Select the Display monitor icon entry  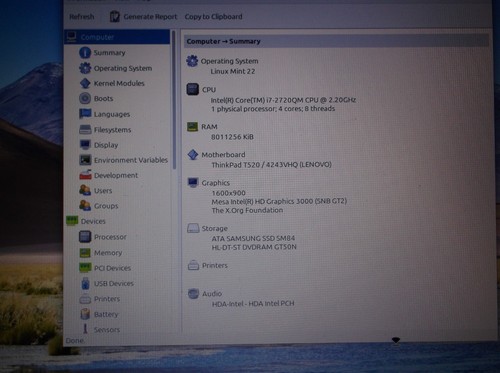[x=85, y=145]
